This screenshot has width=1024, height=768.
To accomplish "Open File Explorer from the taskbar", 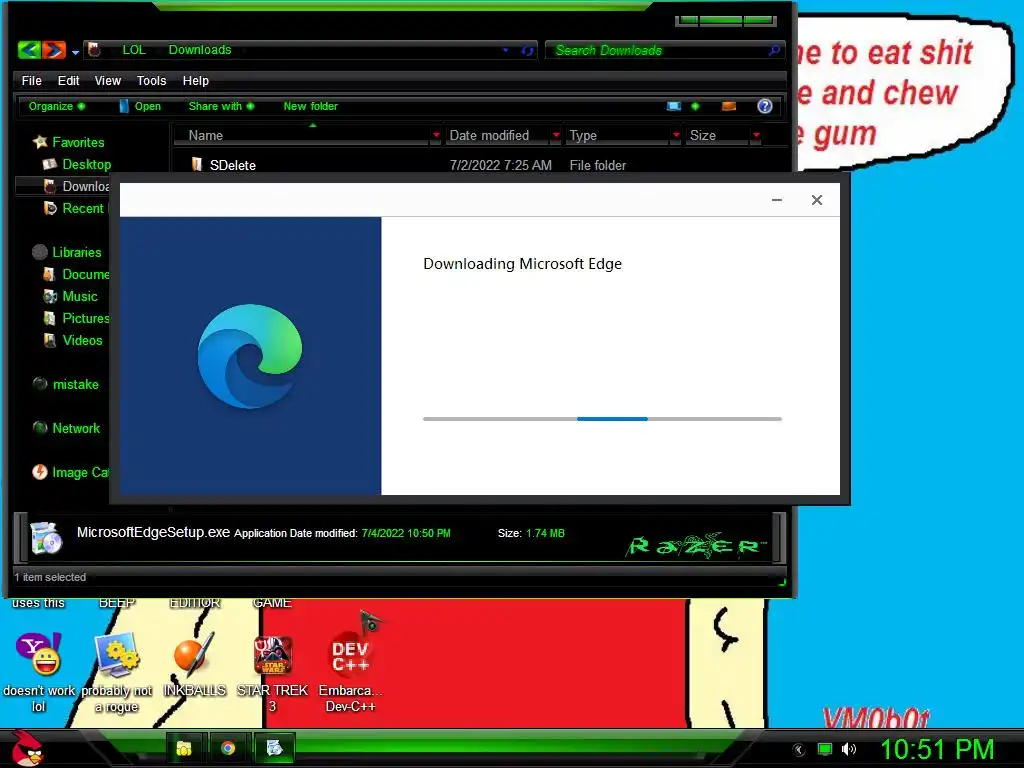I will click(x=184, y=748).
